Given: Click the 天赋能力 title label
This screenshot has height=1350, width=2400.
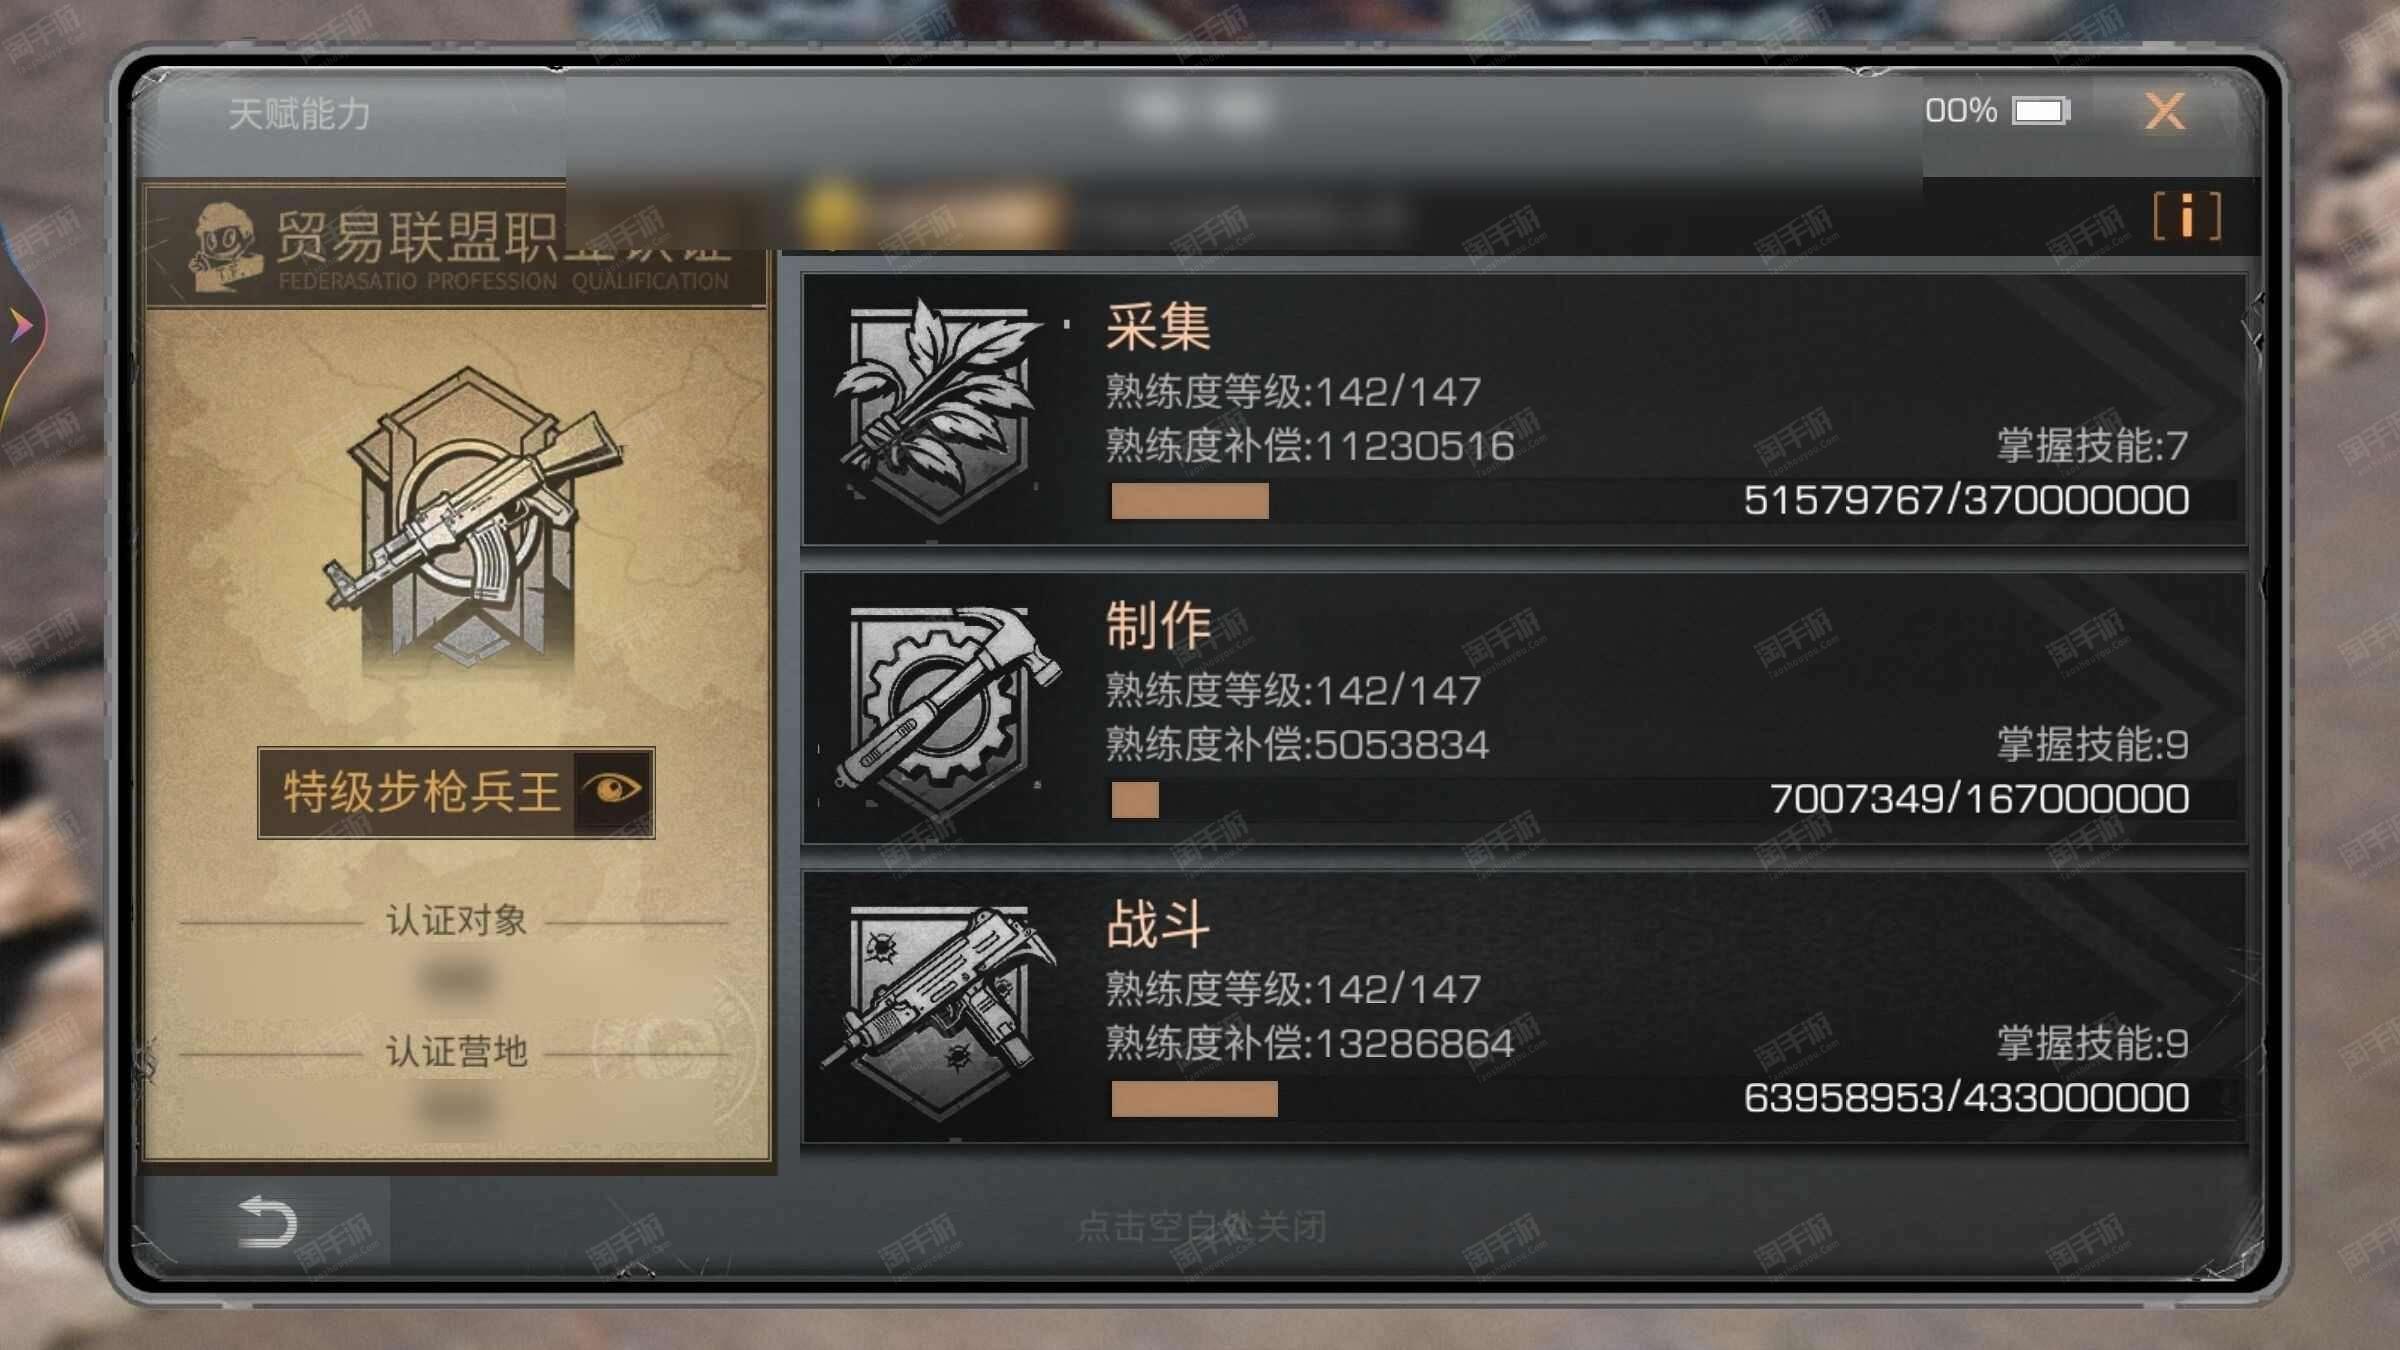Looking at the screenshot, I should pyautogui.click(x=299, y=113).
